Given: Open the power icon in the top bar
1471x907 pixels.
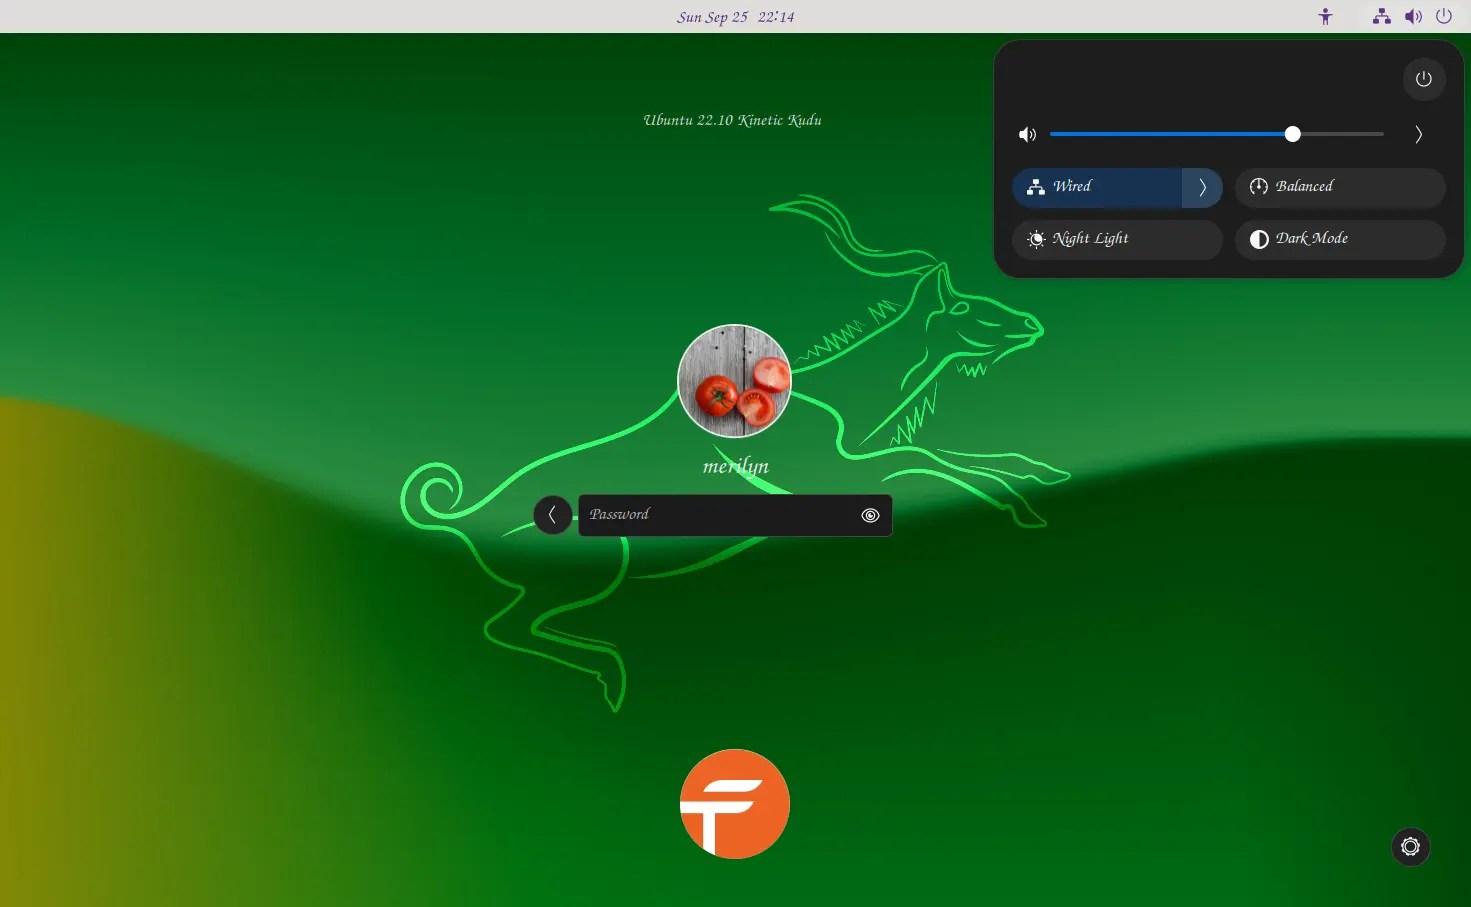Looking at the screenshot, I should [1444, 16].
